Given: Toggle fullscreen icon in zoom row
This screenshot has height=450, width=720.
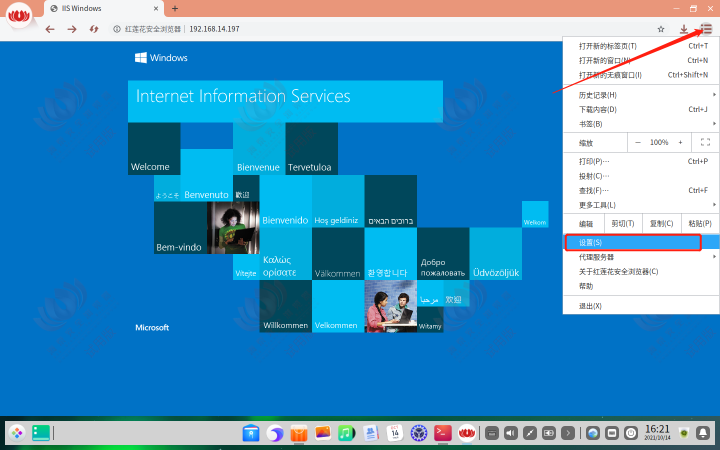Looking at the screenshot, I should [x=705, y=143].
